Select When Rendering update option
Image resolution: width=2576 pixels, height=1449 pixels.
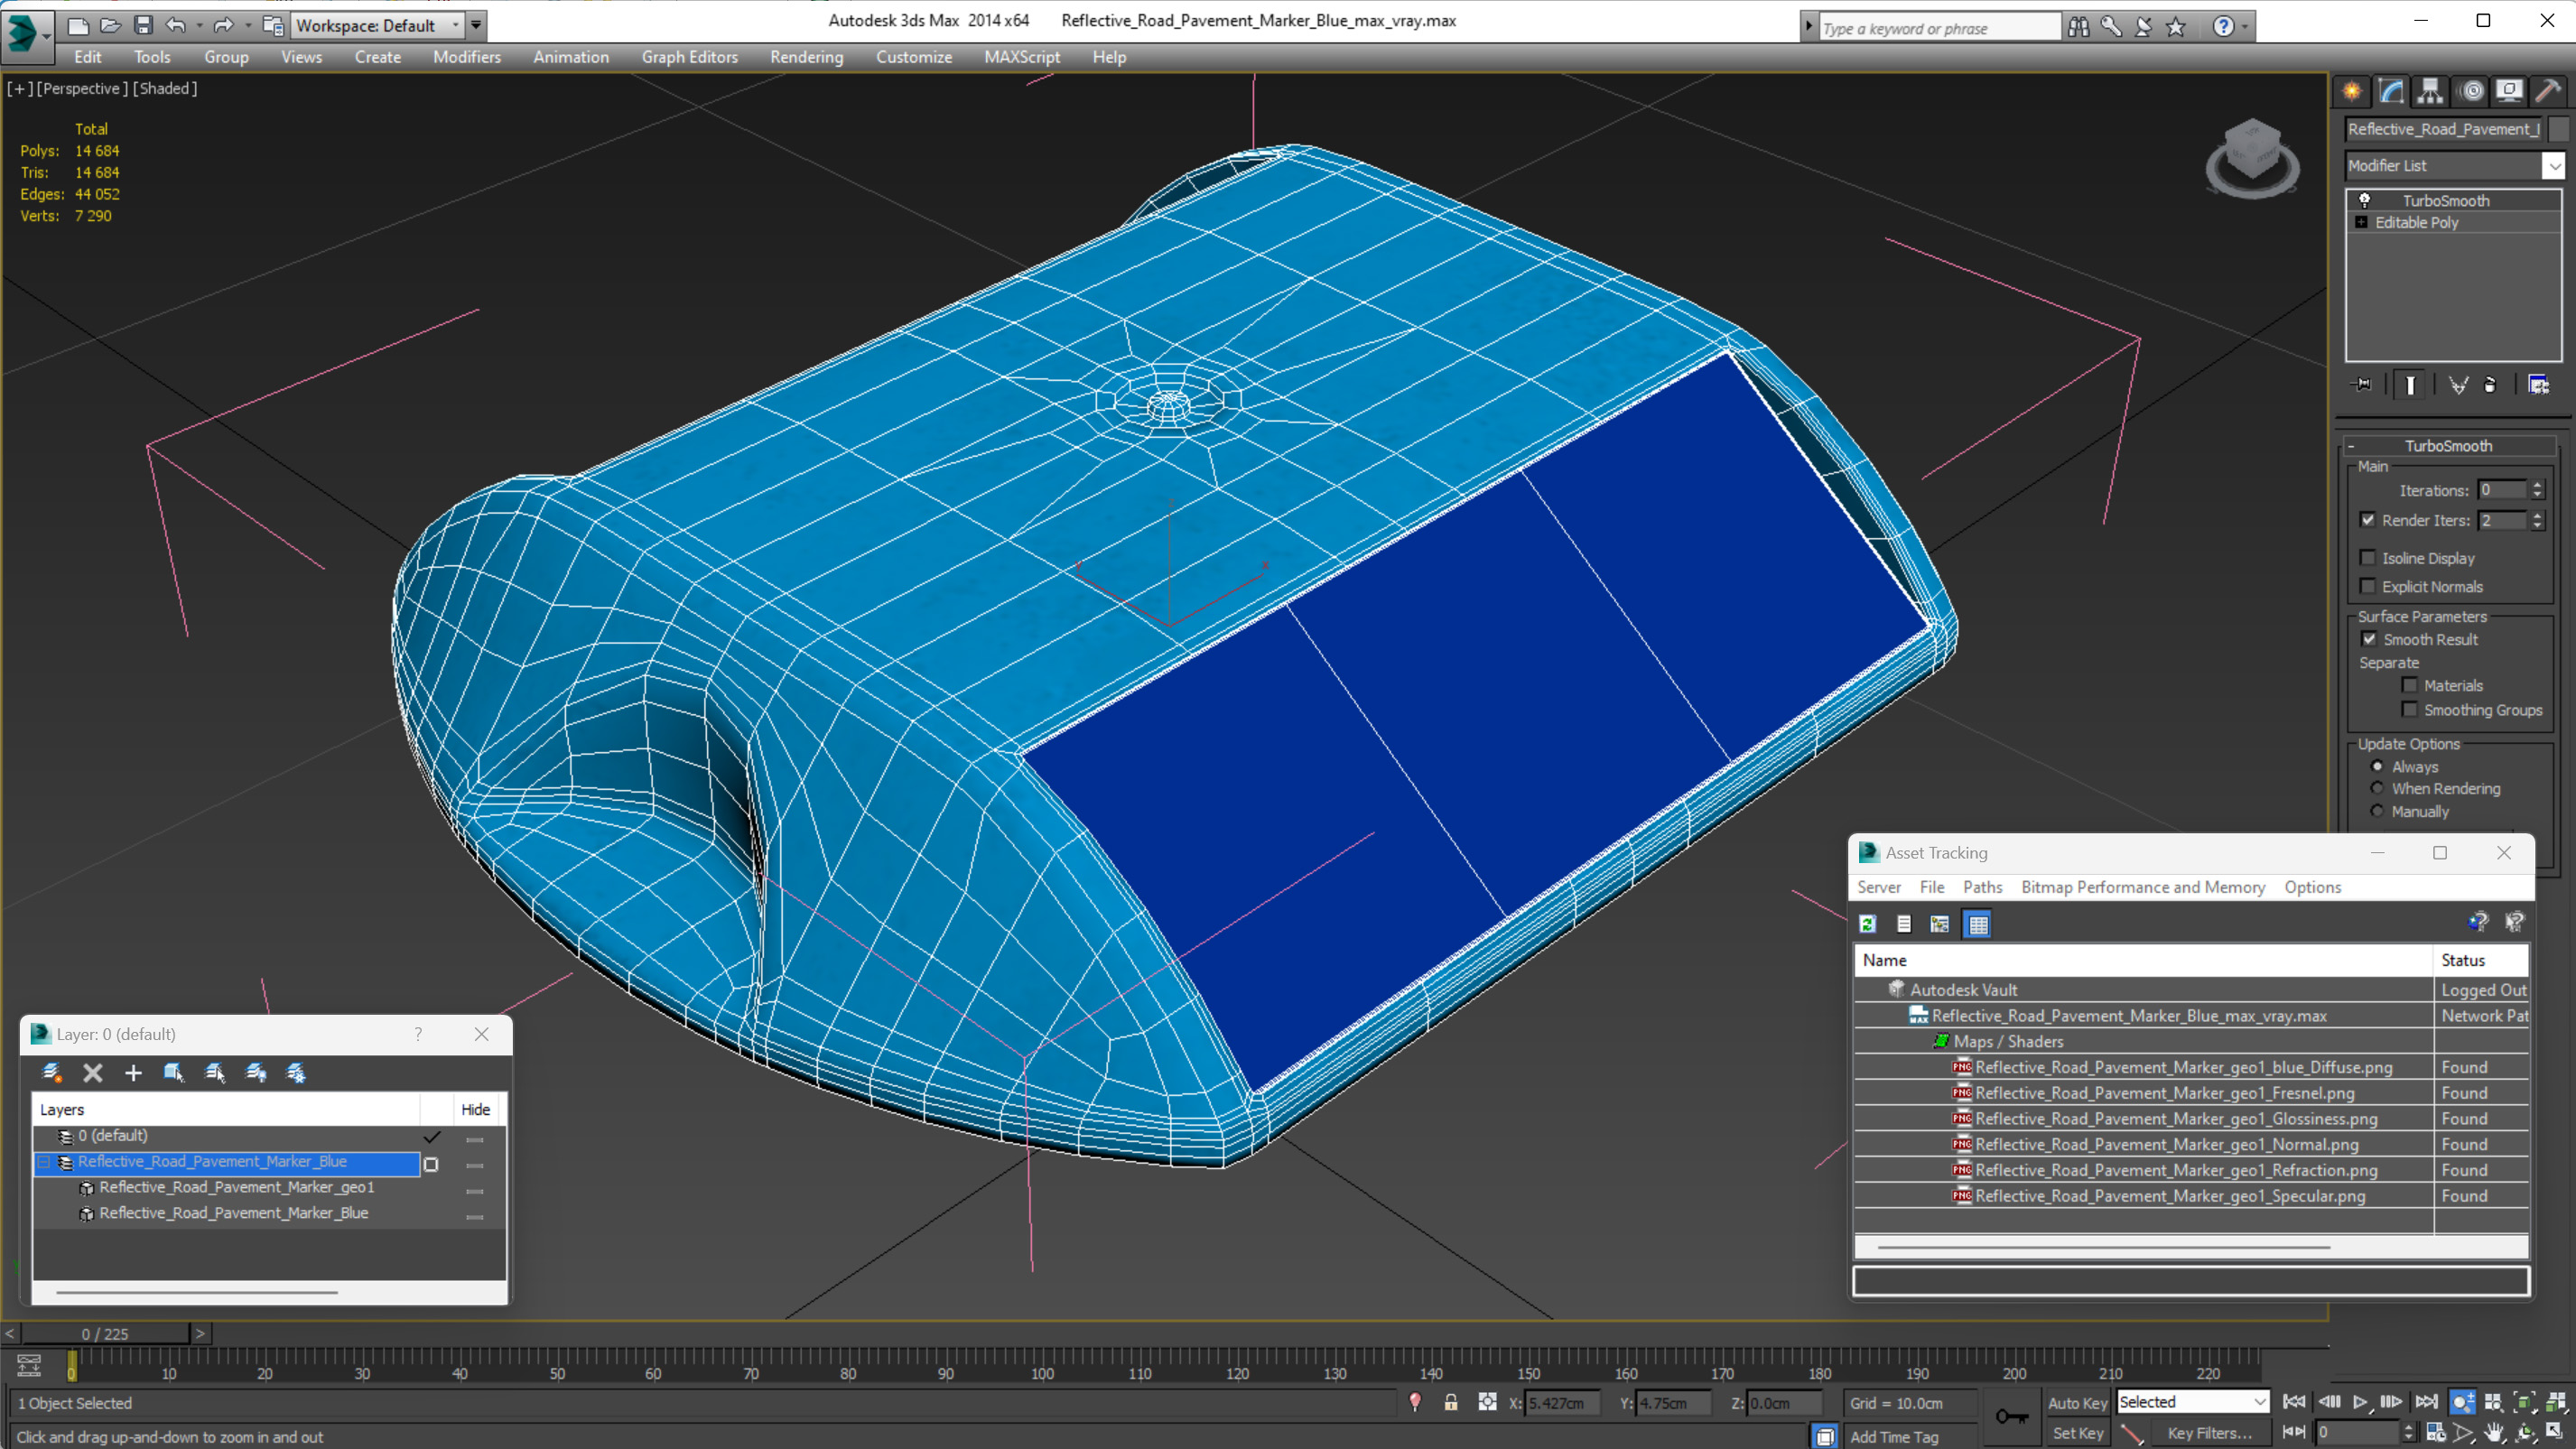2378,788
